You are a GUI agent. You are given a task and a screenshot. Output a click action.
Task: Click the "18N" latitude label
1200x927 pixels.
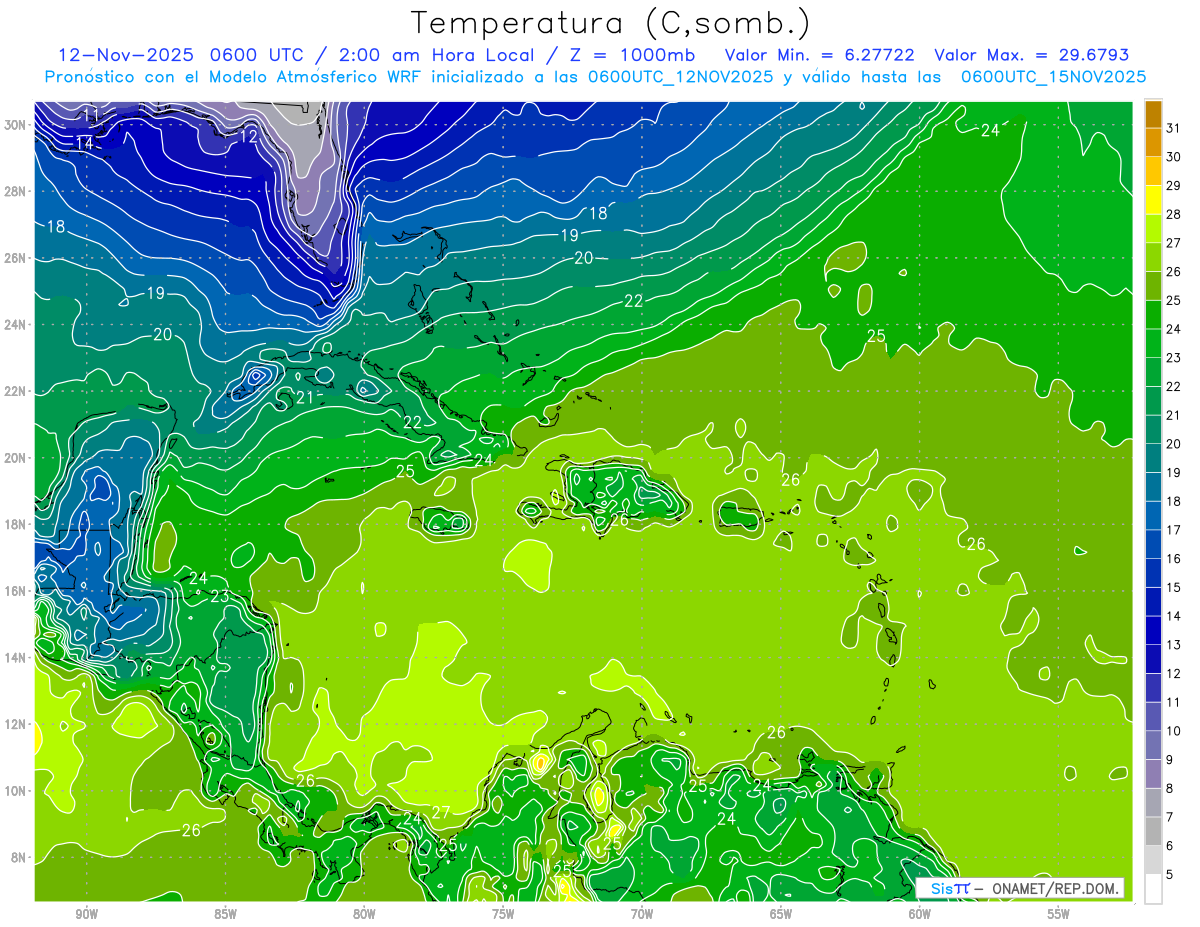(x=16, y=524)
